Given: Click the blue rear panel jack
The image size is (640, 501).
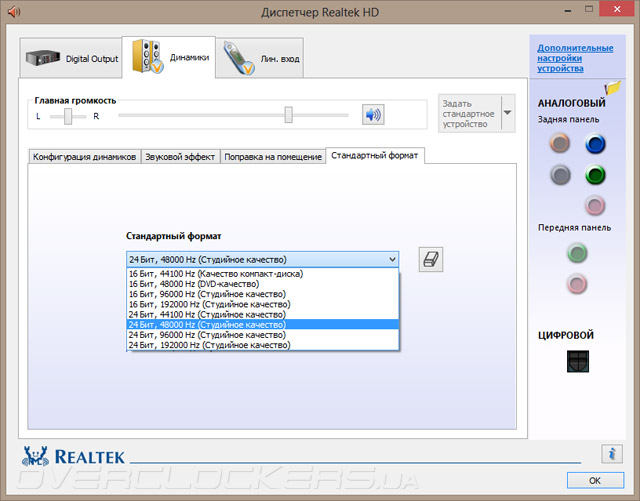Looking at the screenshot, I should 595,143.
